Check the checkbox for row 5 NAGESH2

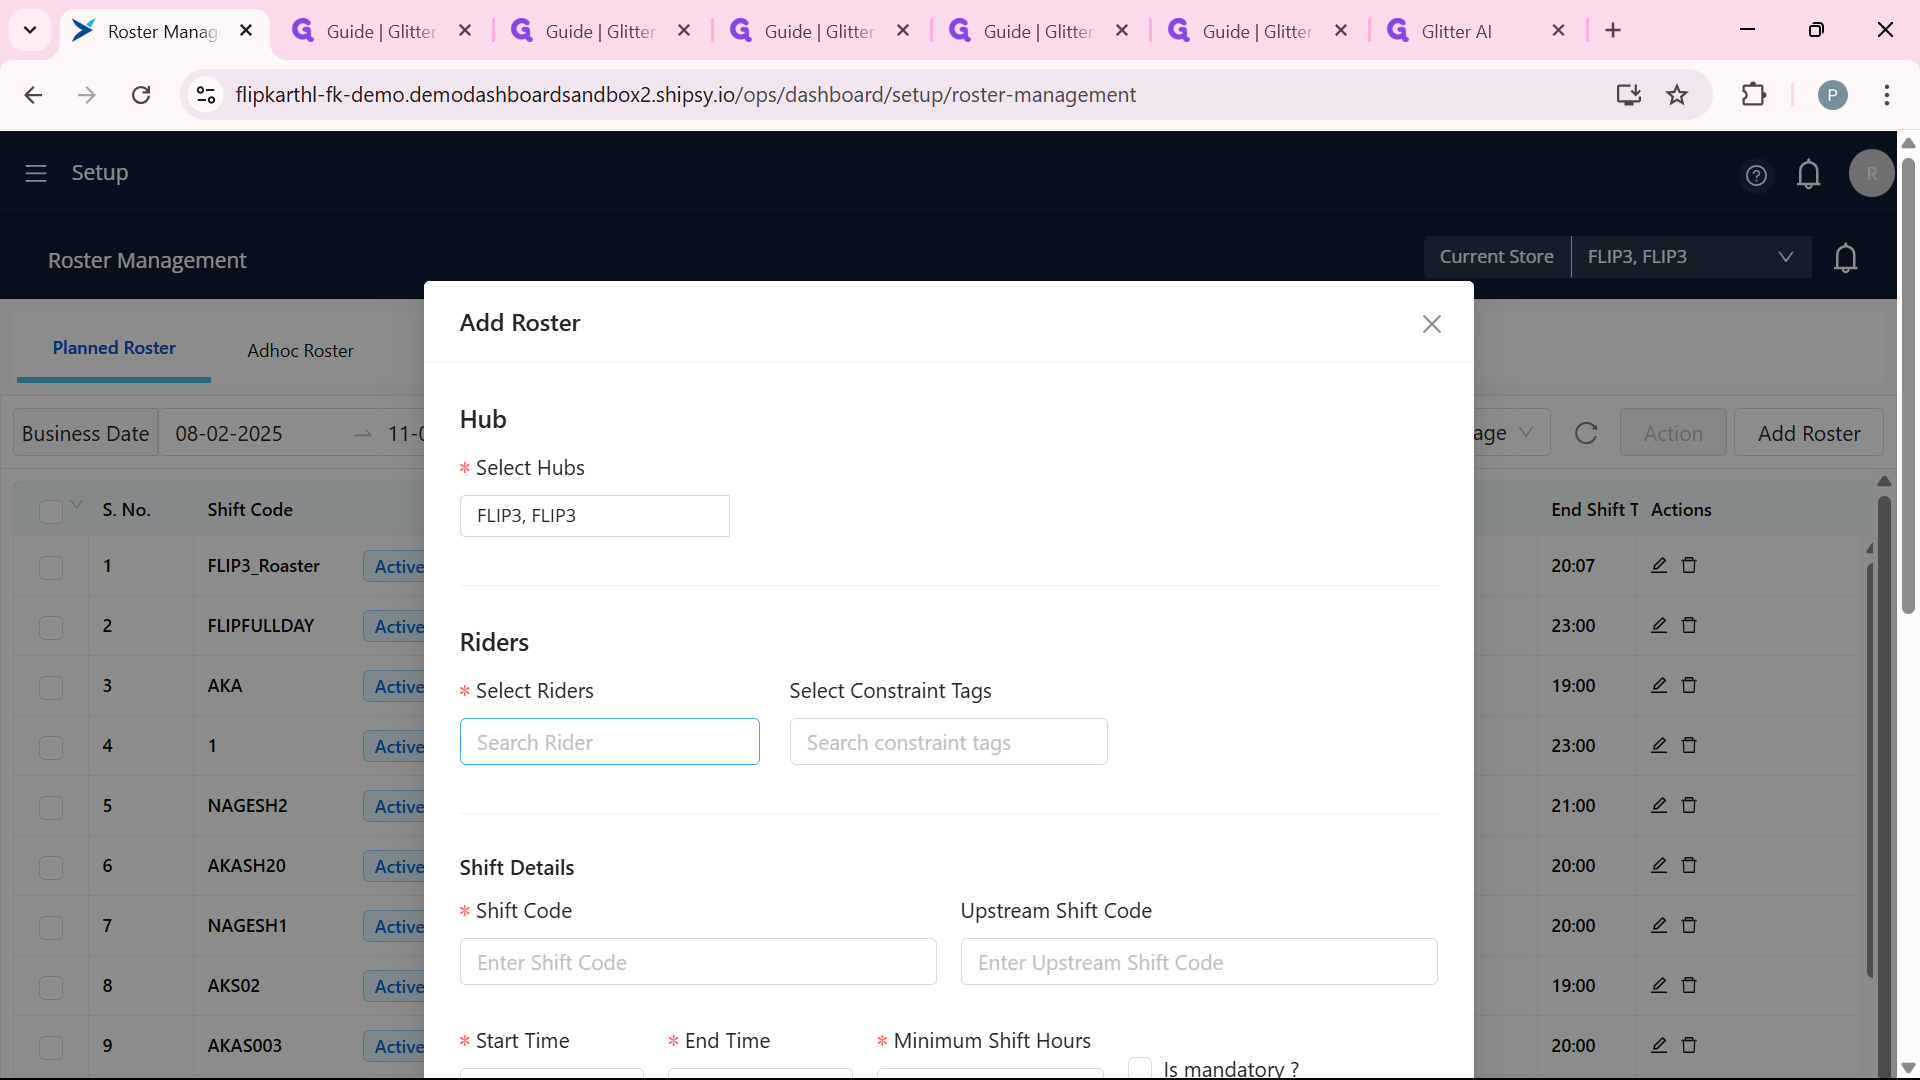(x=51, y=807)
